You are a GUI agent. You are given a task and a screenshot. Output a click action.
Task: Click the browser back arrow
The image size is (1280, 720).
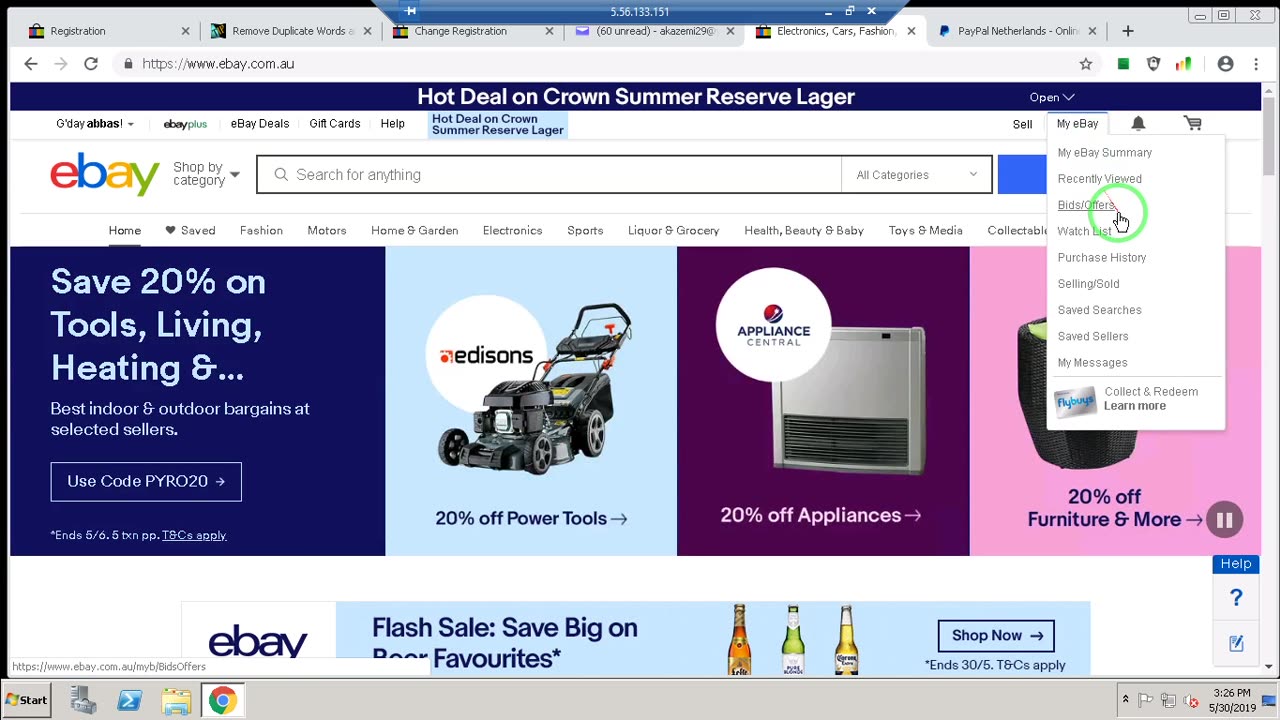(x=31, y=64)
